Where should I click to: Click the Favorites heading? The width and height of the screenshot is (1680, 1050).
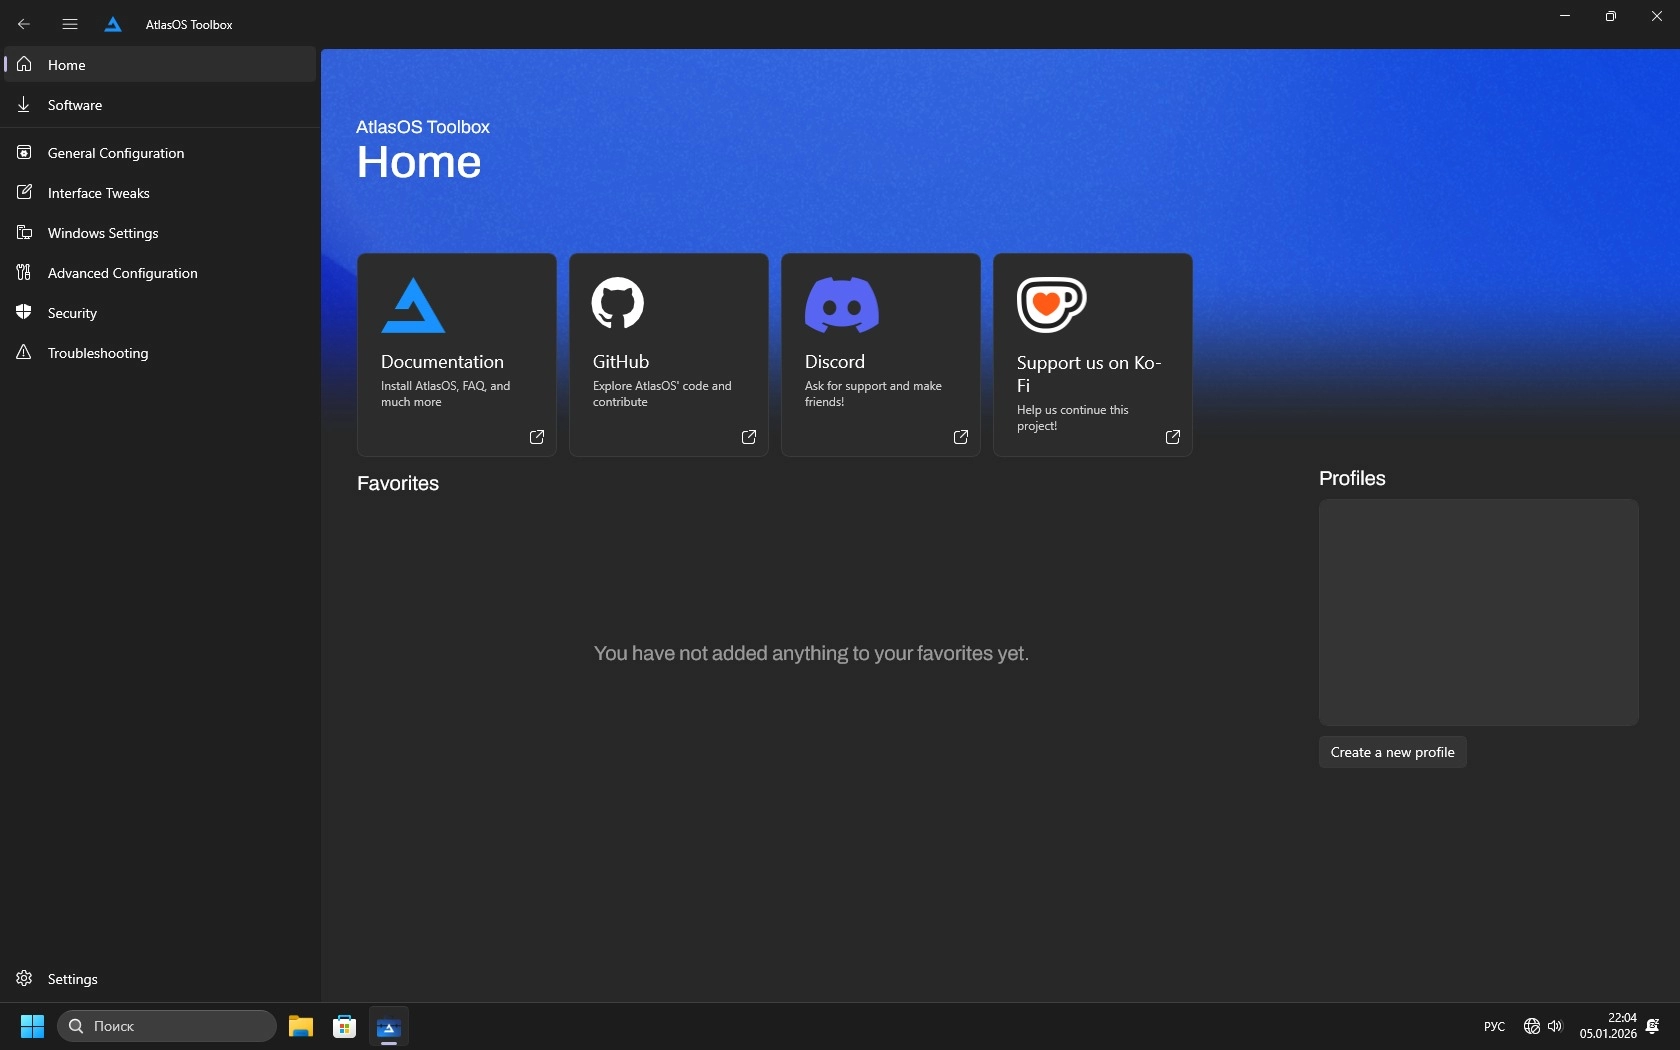pyautogui.click(x=398, y=483)
